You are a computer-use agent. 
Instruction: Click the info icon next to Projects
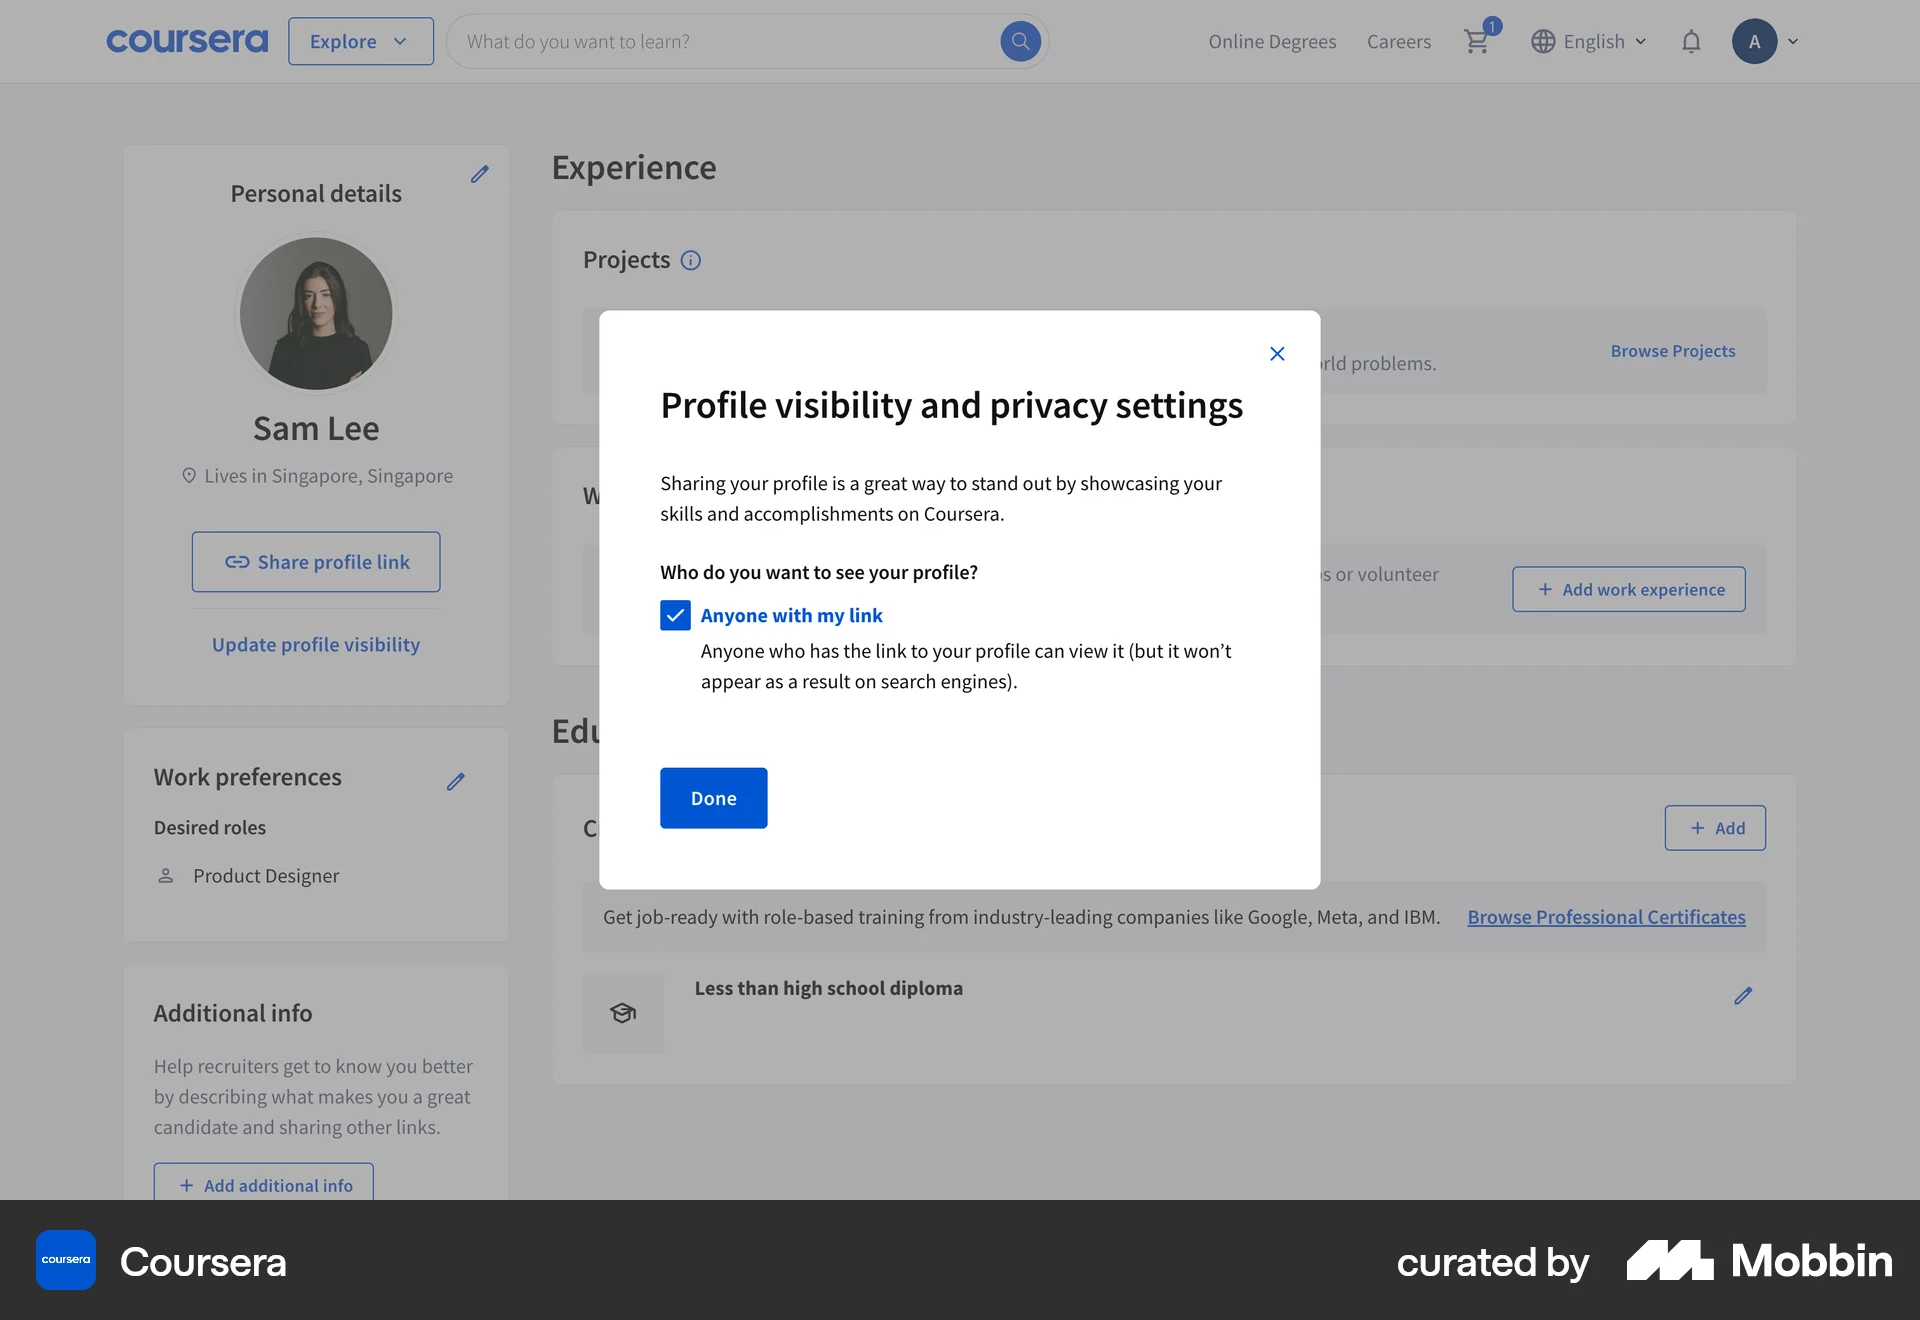click(691, 260)
